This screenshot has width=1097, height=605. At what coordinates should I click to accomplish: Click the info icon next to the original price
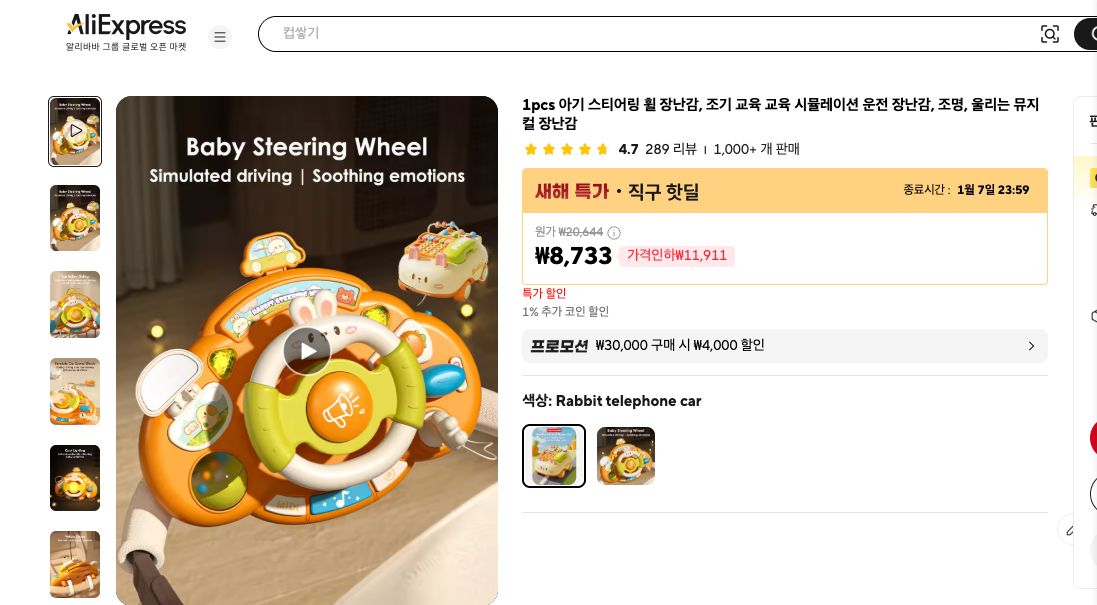point(613,232)
